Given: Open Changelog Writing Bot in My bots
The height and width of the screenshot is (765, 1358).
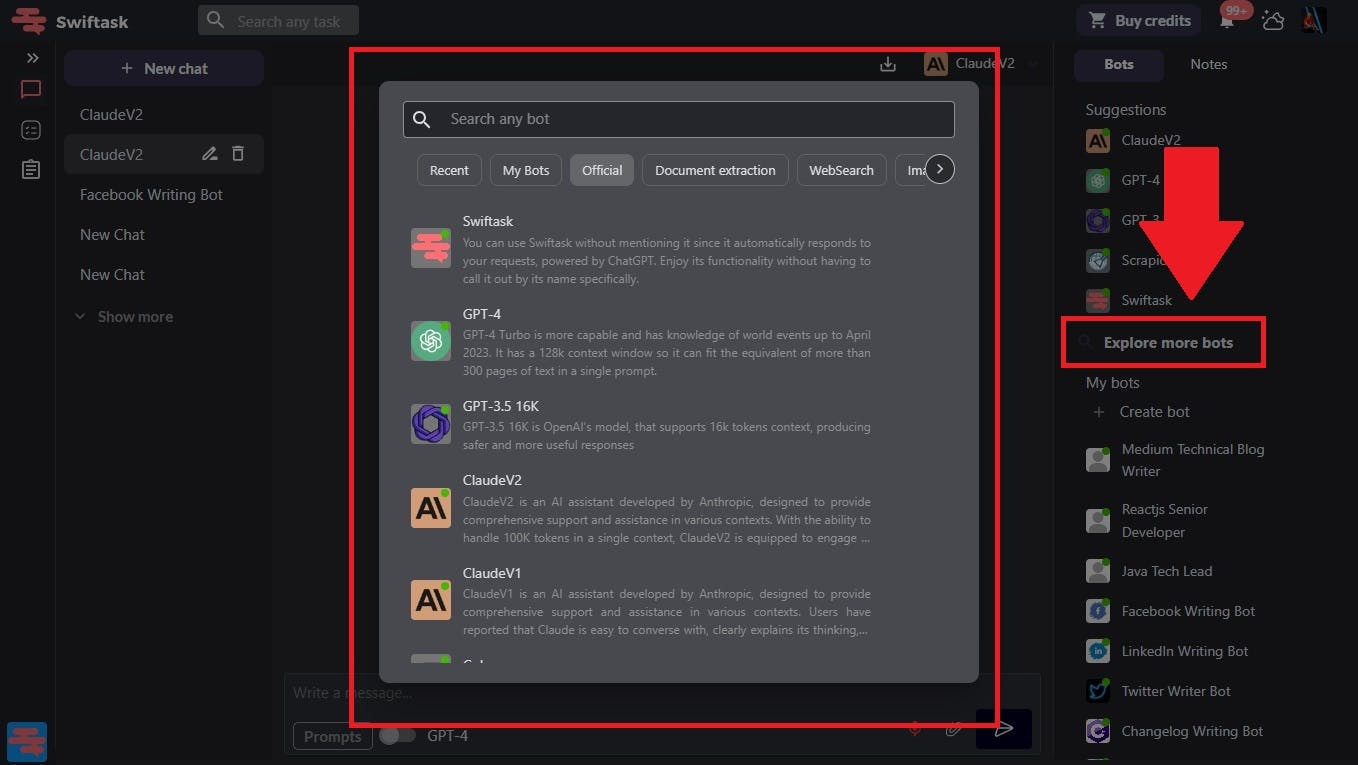Looking at the screenshot, I should [1175, 731].
